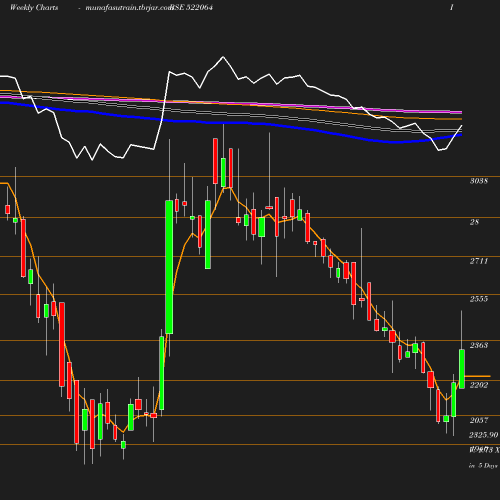Select the 2711 price level label
This screenshot has height=500, width=500.
[479, 261]
